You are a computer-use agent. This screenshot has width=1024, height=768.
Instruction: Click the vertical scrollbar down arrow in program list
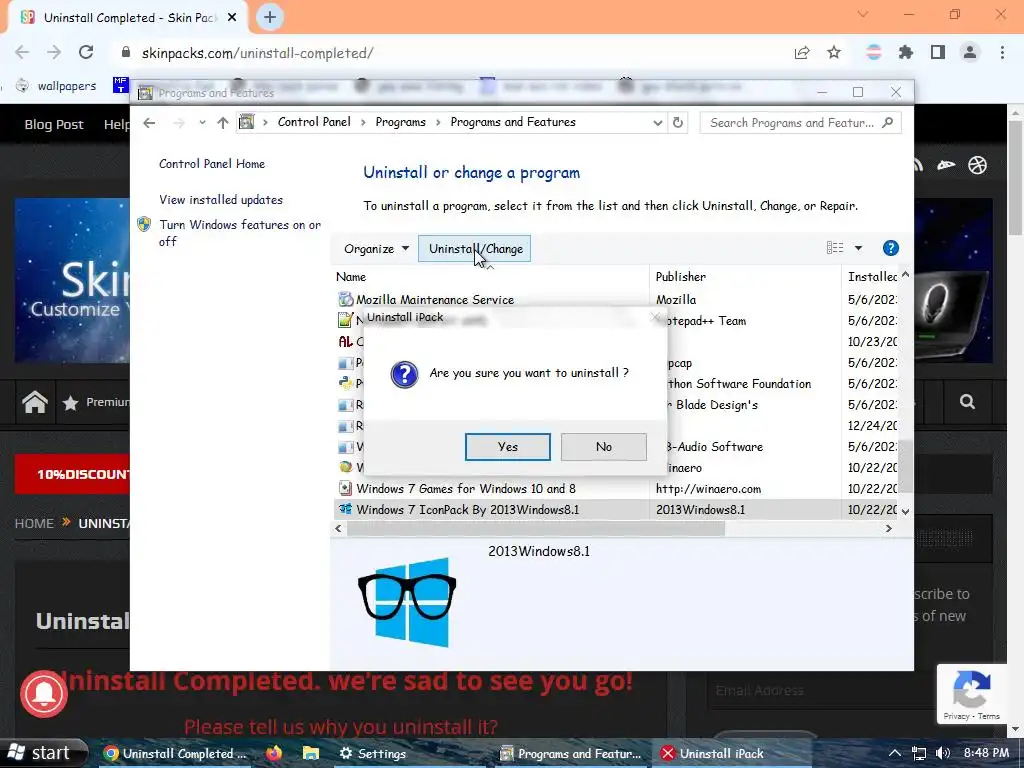[905, 511]
